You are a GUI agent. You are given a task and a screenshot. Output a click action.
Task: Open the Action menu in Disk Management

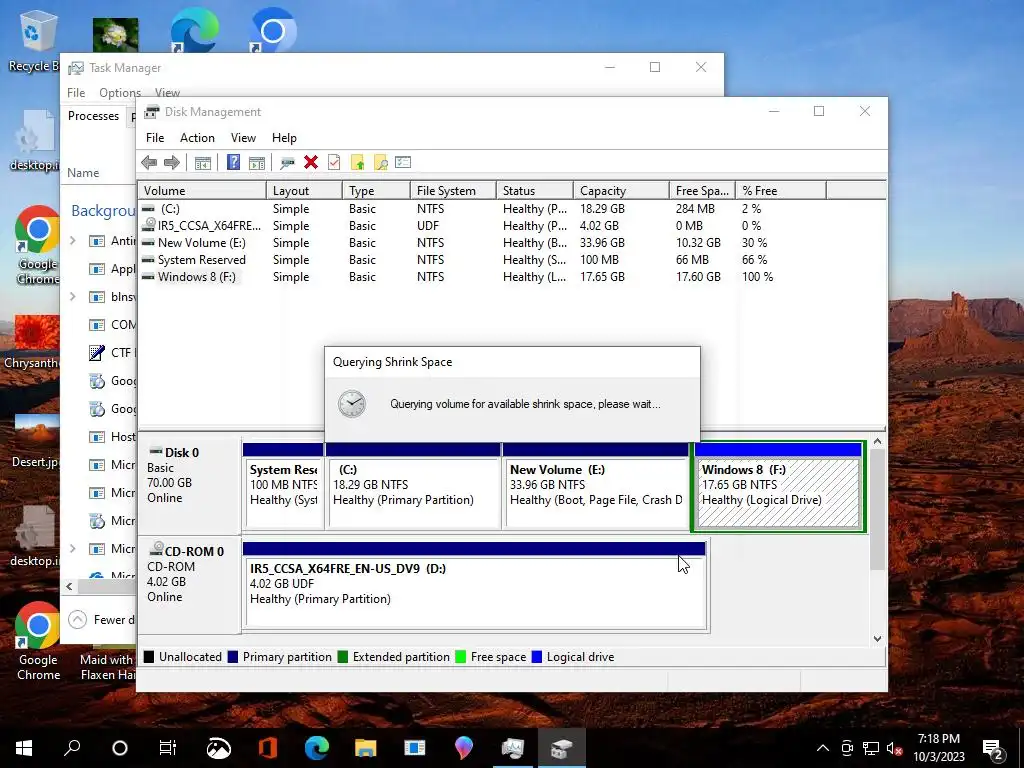(197, 138)
